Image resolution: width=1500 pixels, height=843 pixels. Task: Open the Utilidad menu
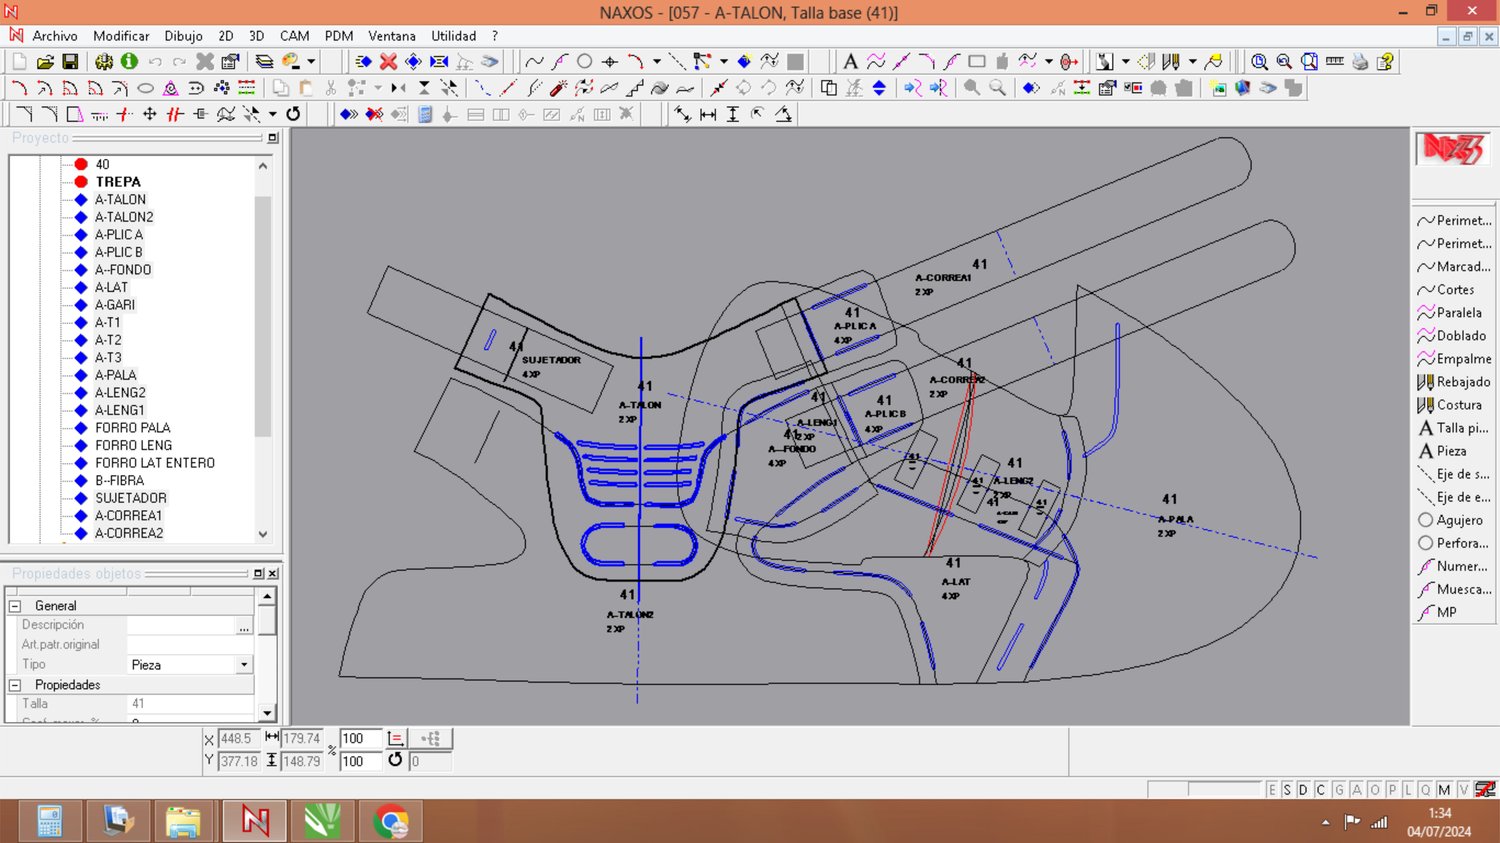(x=454, y=36)
